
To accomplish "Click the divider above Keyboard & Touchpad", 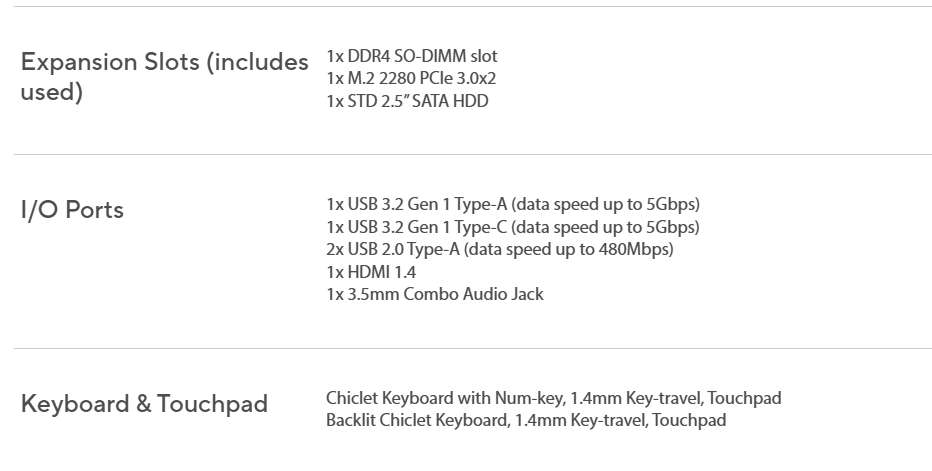I will coord(472,348).
